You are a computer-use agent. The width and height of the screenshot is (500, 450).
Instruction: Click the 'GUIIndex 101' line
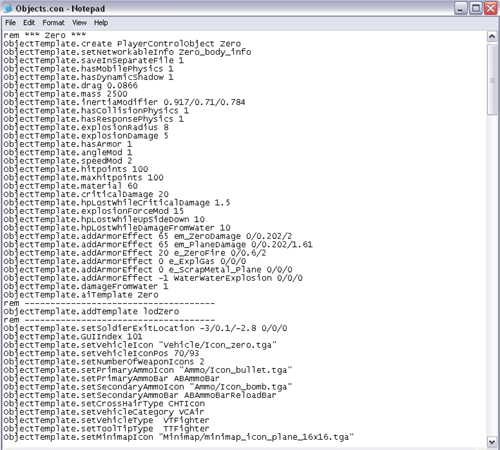point(73,336)
